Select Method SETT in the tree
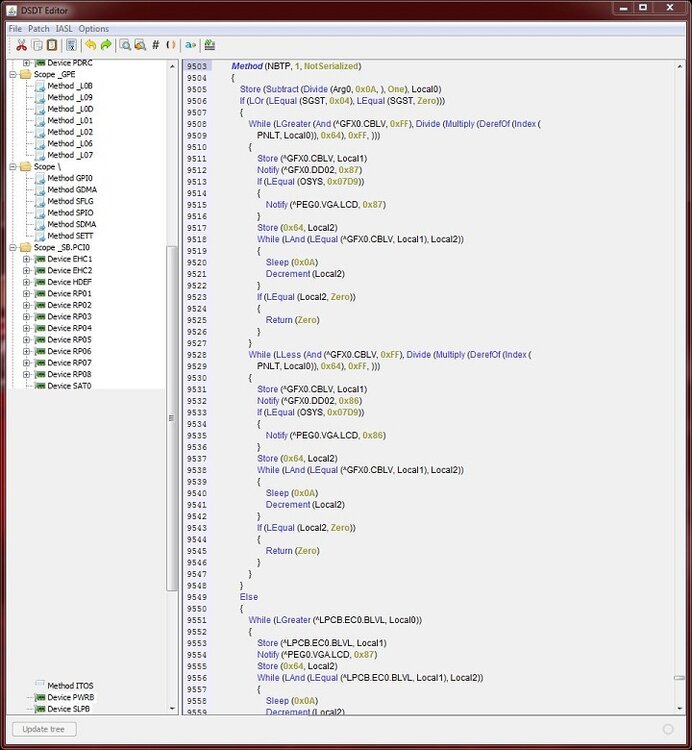Screen dimensions: 692x750 click(68, 236)
